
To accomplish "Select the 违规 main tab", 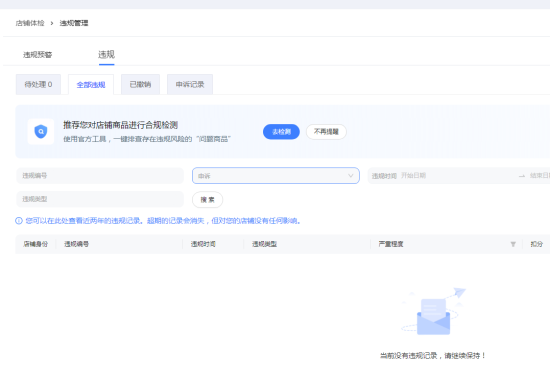I will click(x=106, y=54).
